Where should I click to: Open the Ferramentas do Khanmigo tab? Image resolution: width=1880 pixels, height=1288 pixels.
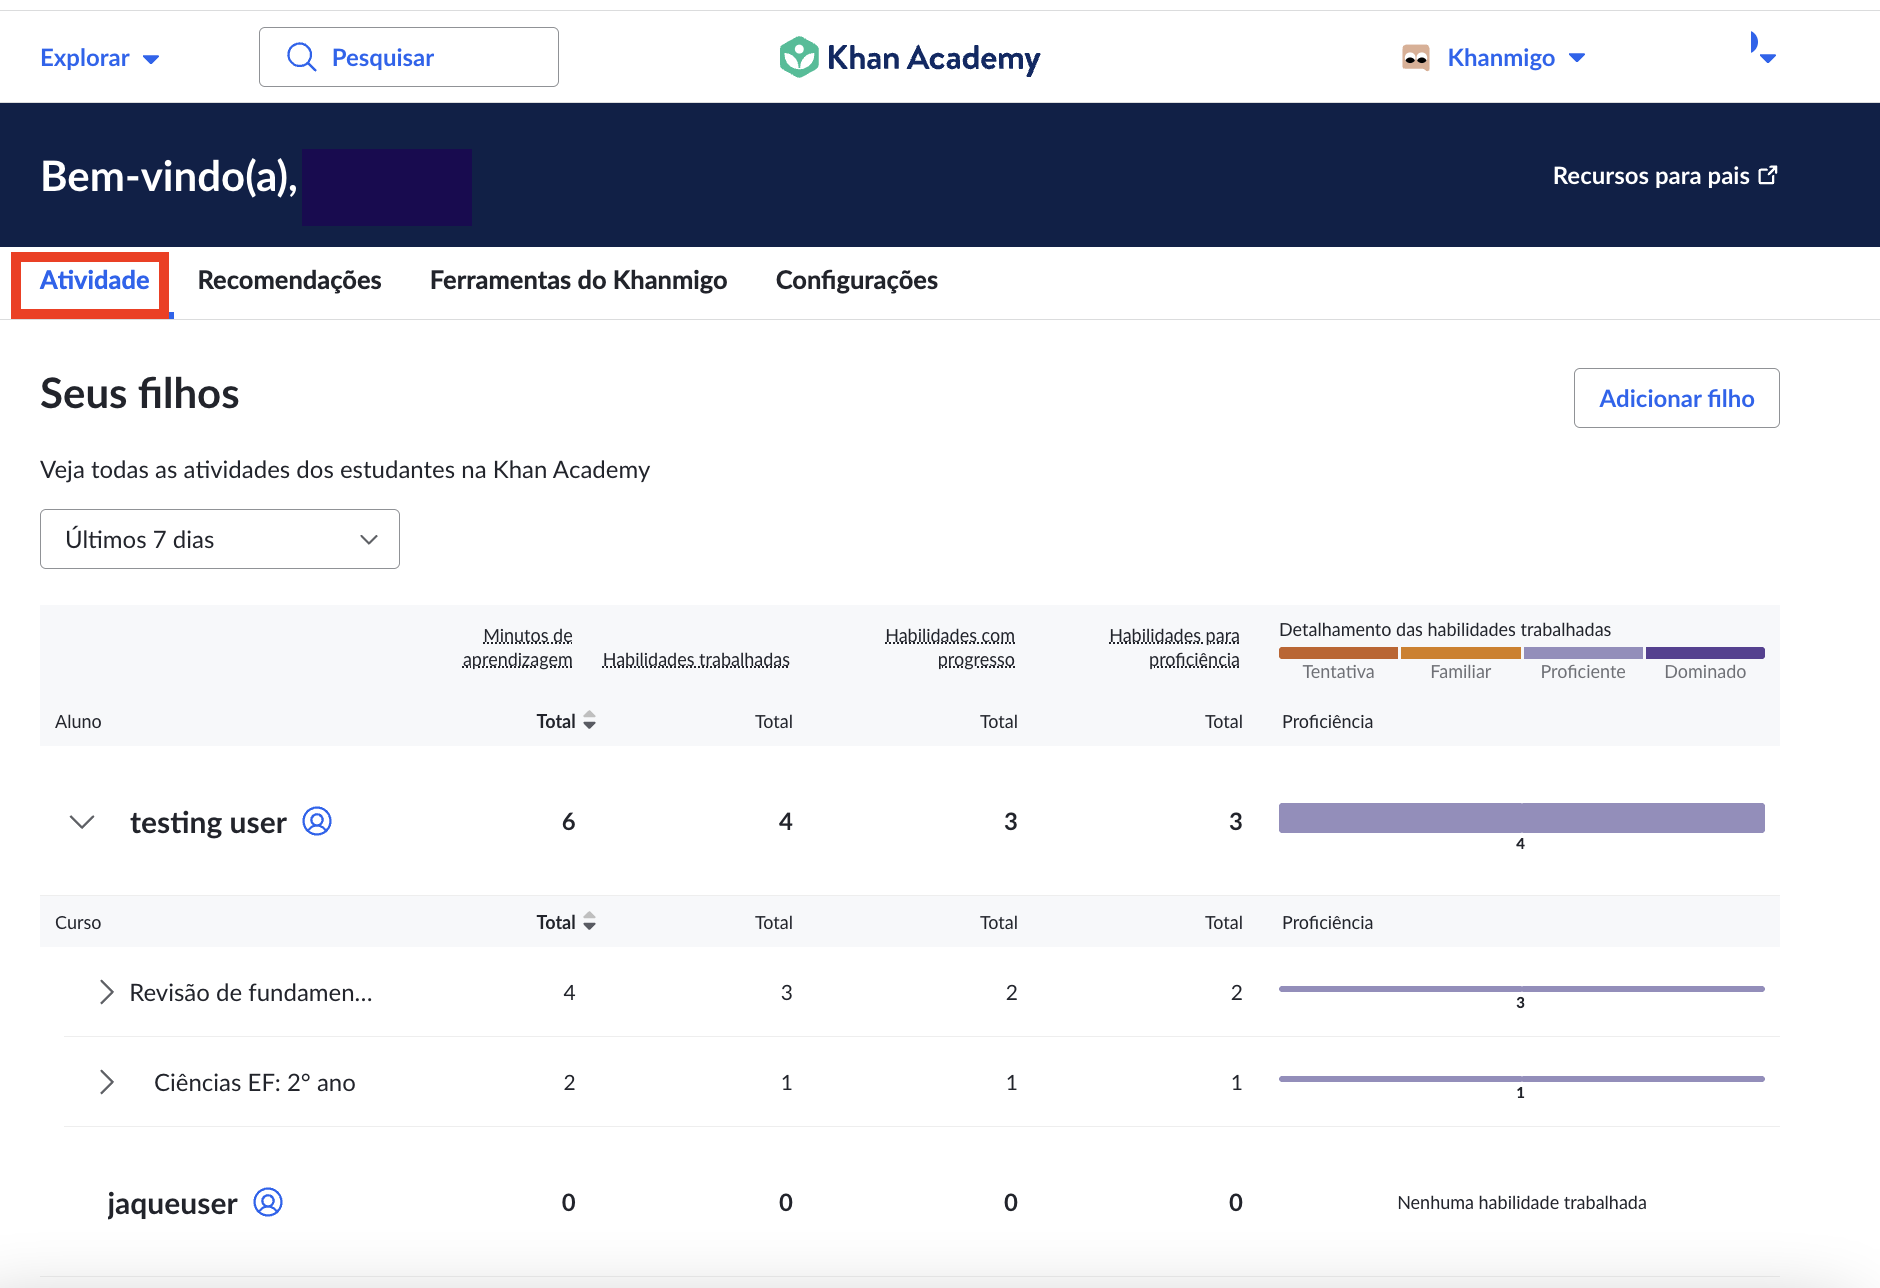(x=578, y=281)
